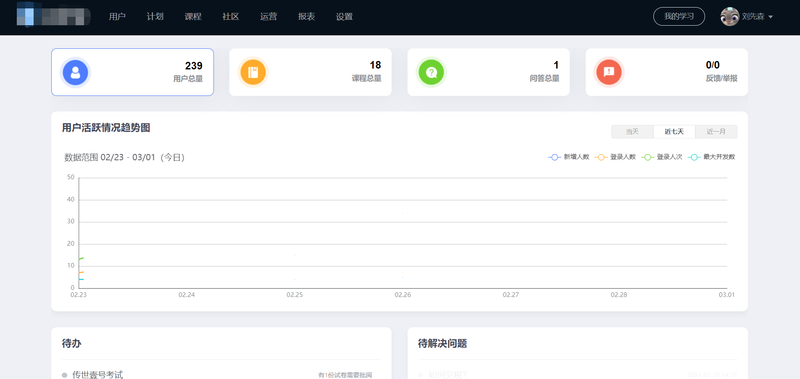The height and width of the screenshot is (379, 800).
Task: Click the blue user icon on 用户总量 card
Action: 76,72
